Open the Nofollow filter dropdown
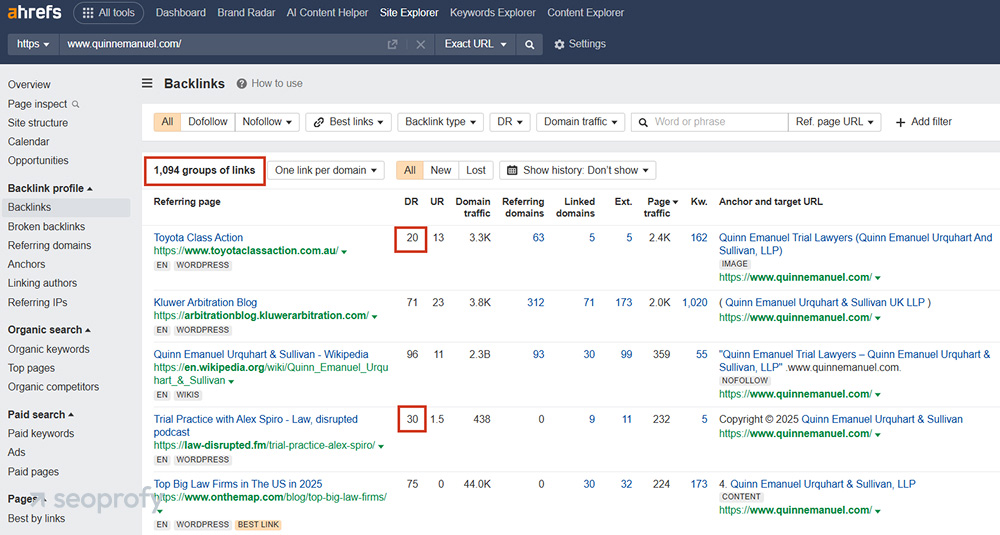1000x535 pixels. point(267,122)
